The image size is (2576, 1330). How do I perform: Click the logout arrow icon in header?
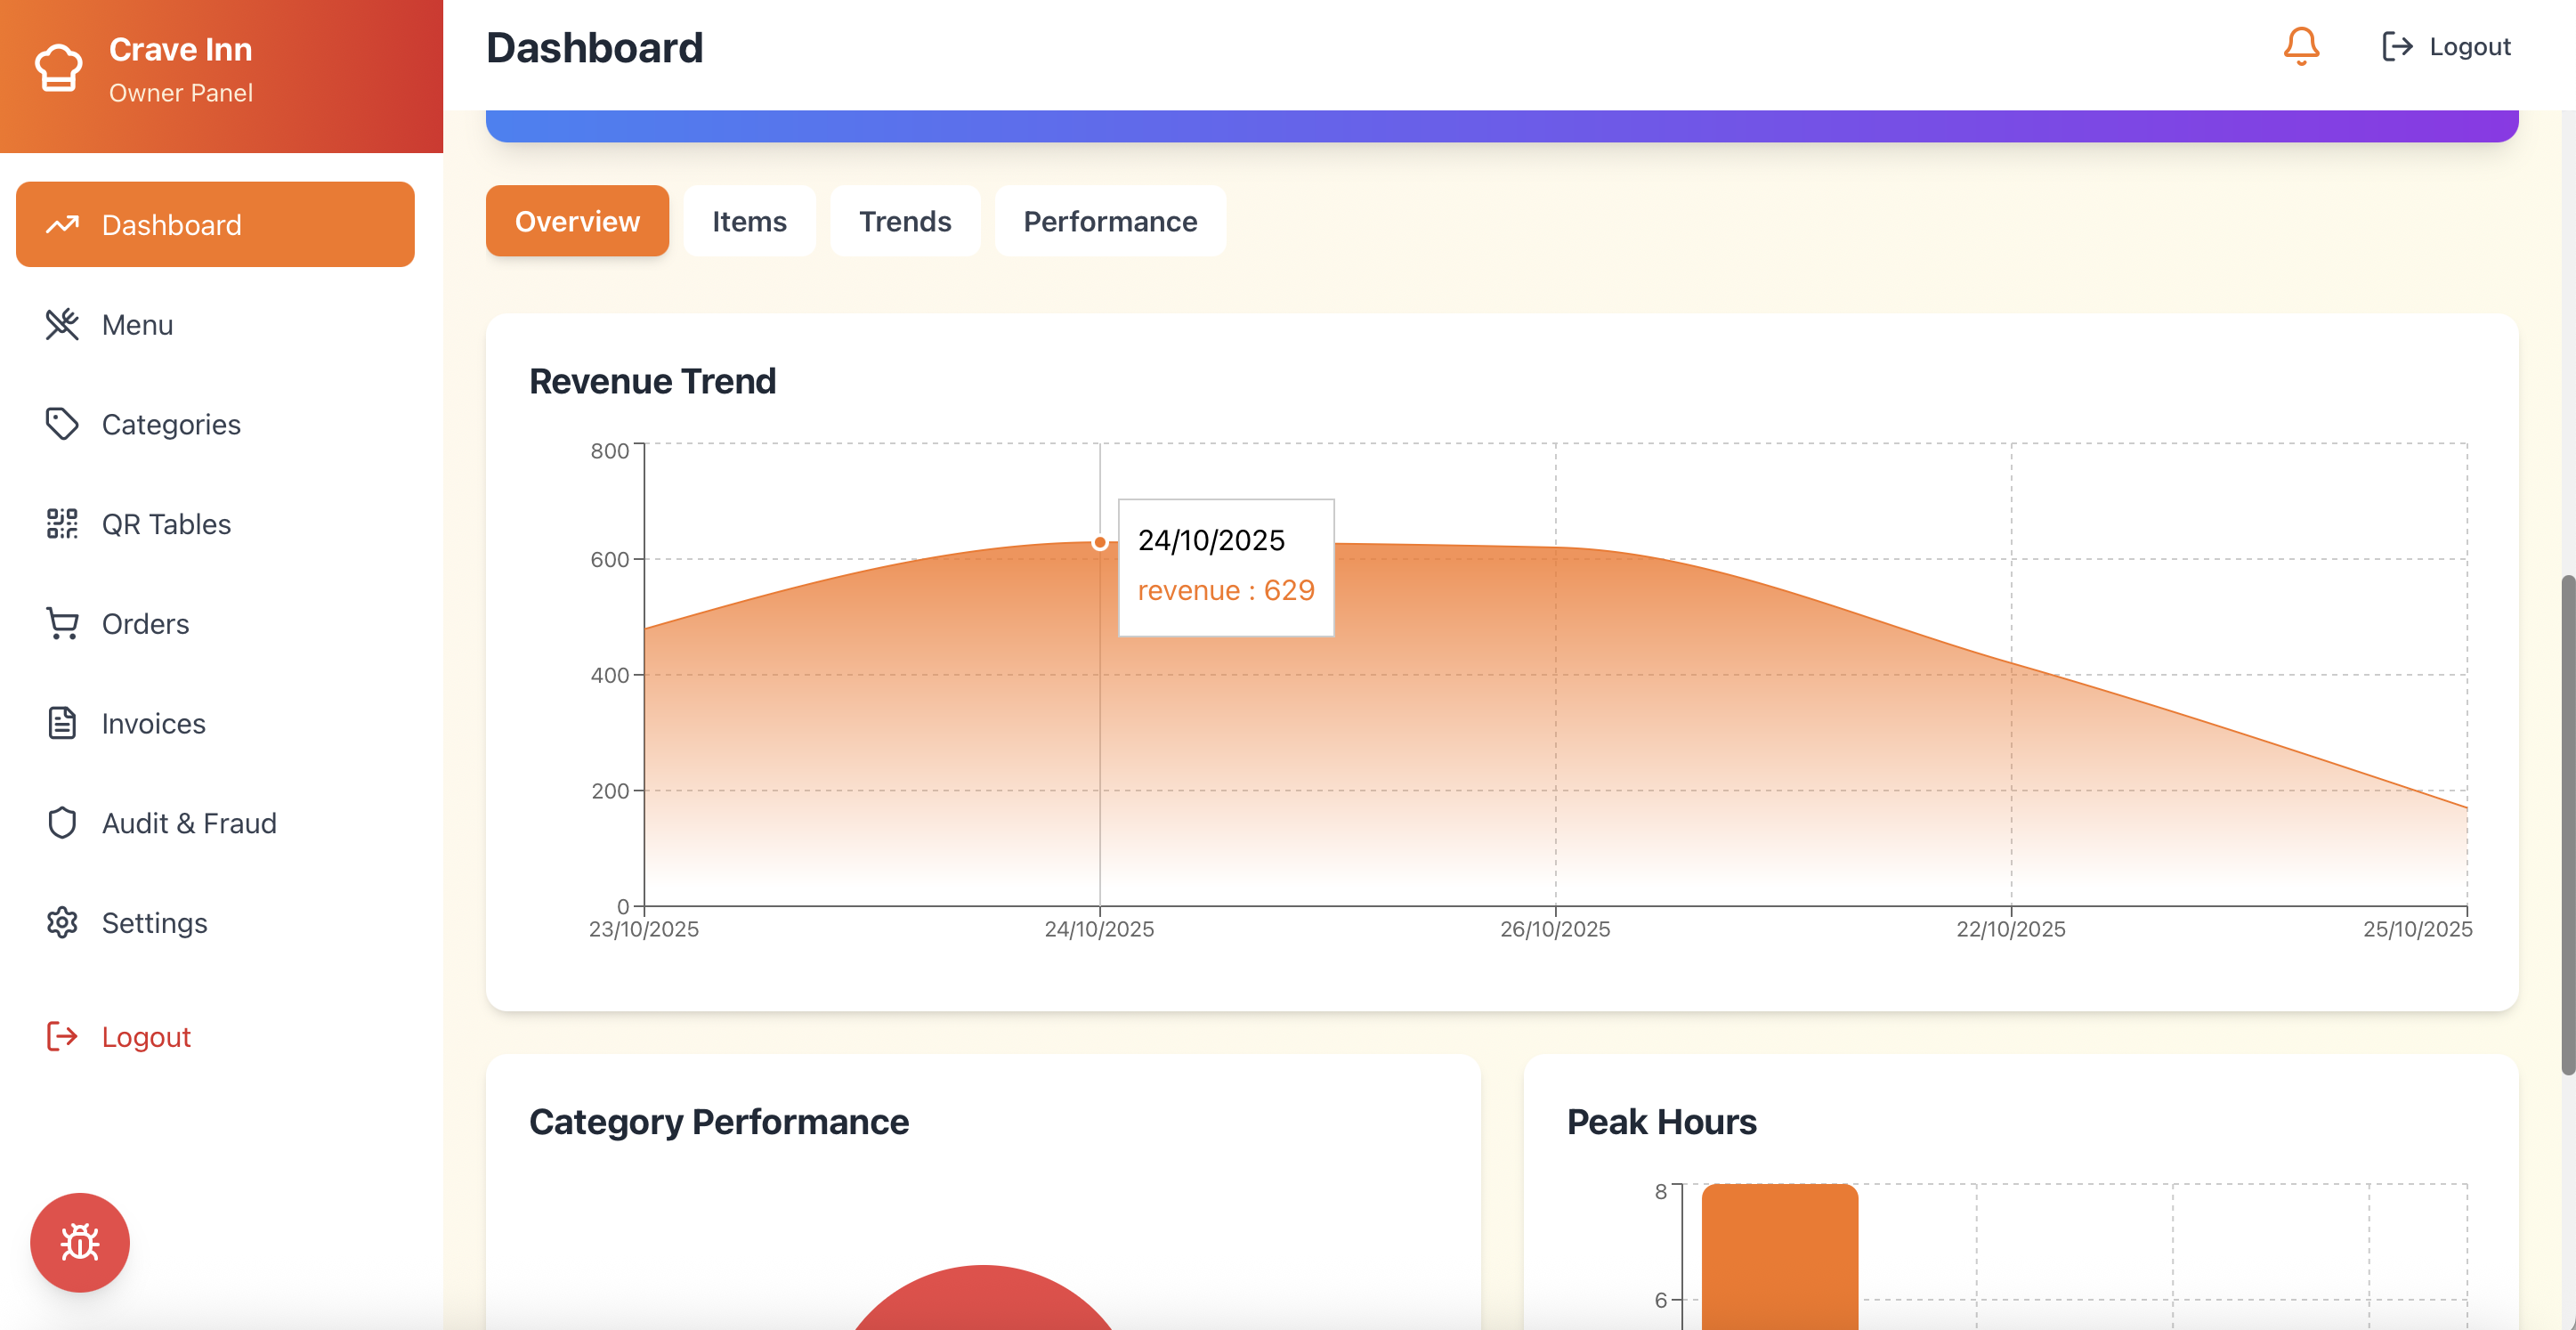coord(2397,46)
